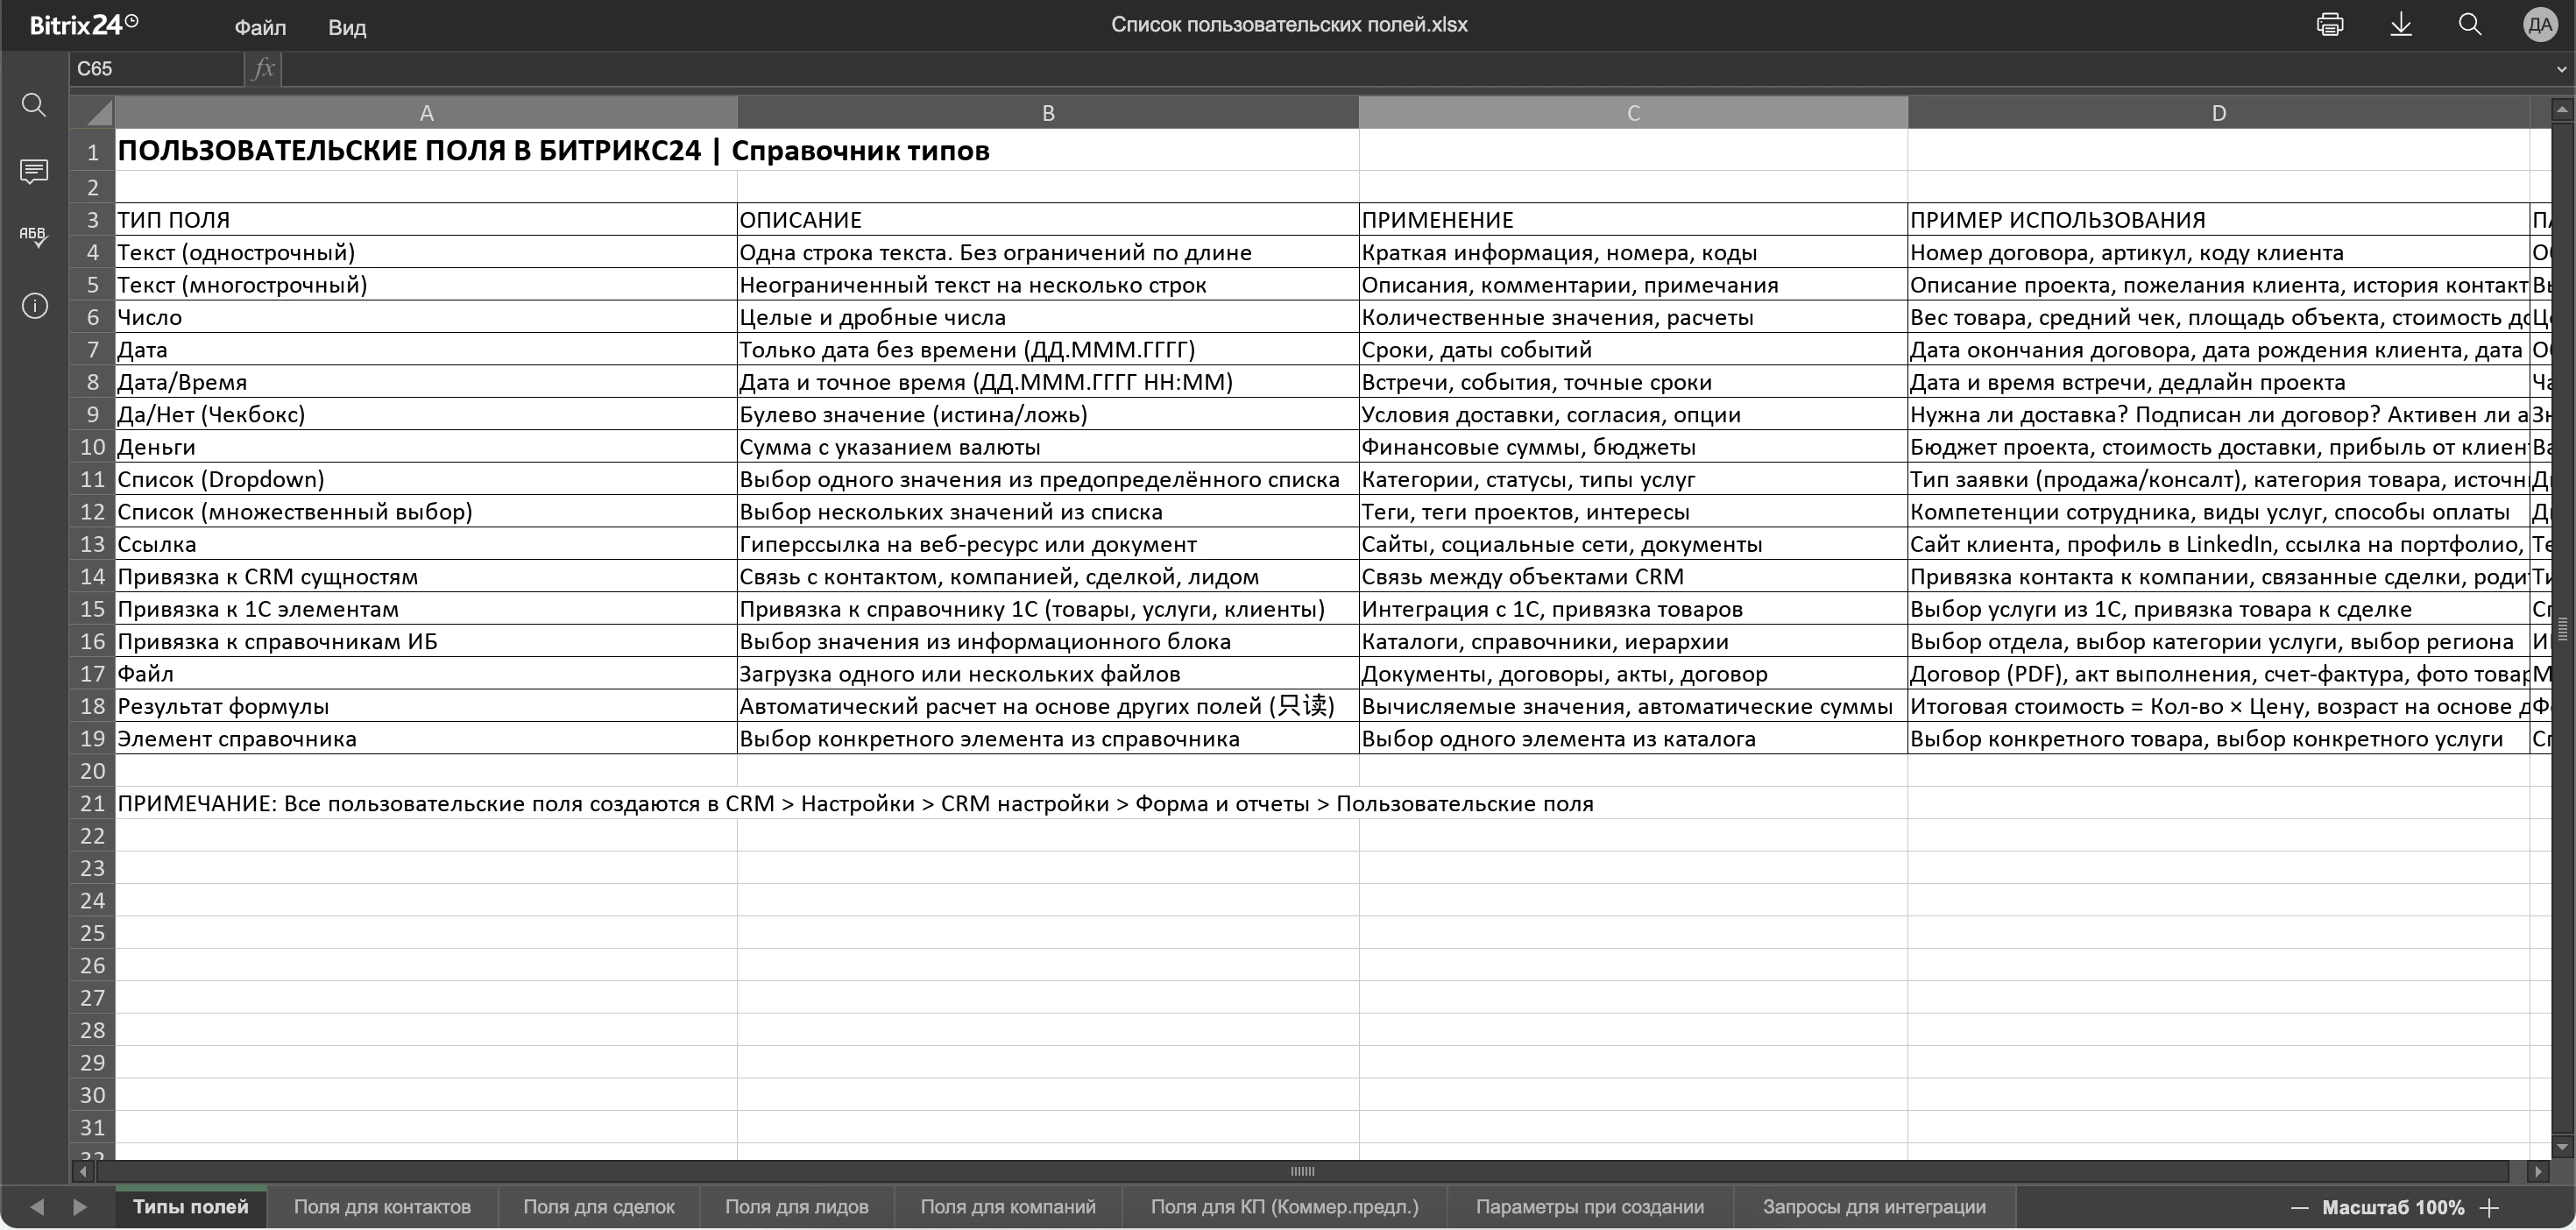Open search via the top-right magnifier icon
The image size is (2576, 1230).
(x=2470, y=25)
